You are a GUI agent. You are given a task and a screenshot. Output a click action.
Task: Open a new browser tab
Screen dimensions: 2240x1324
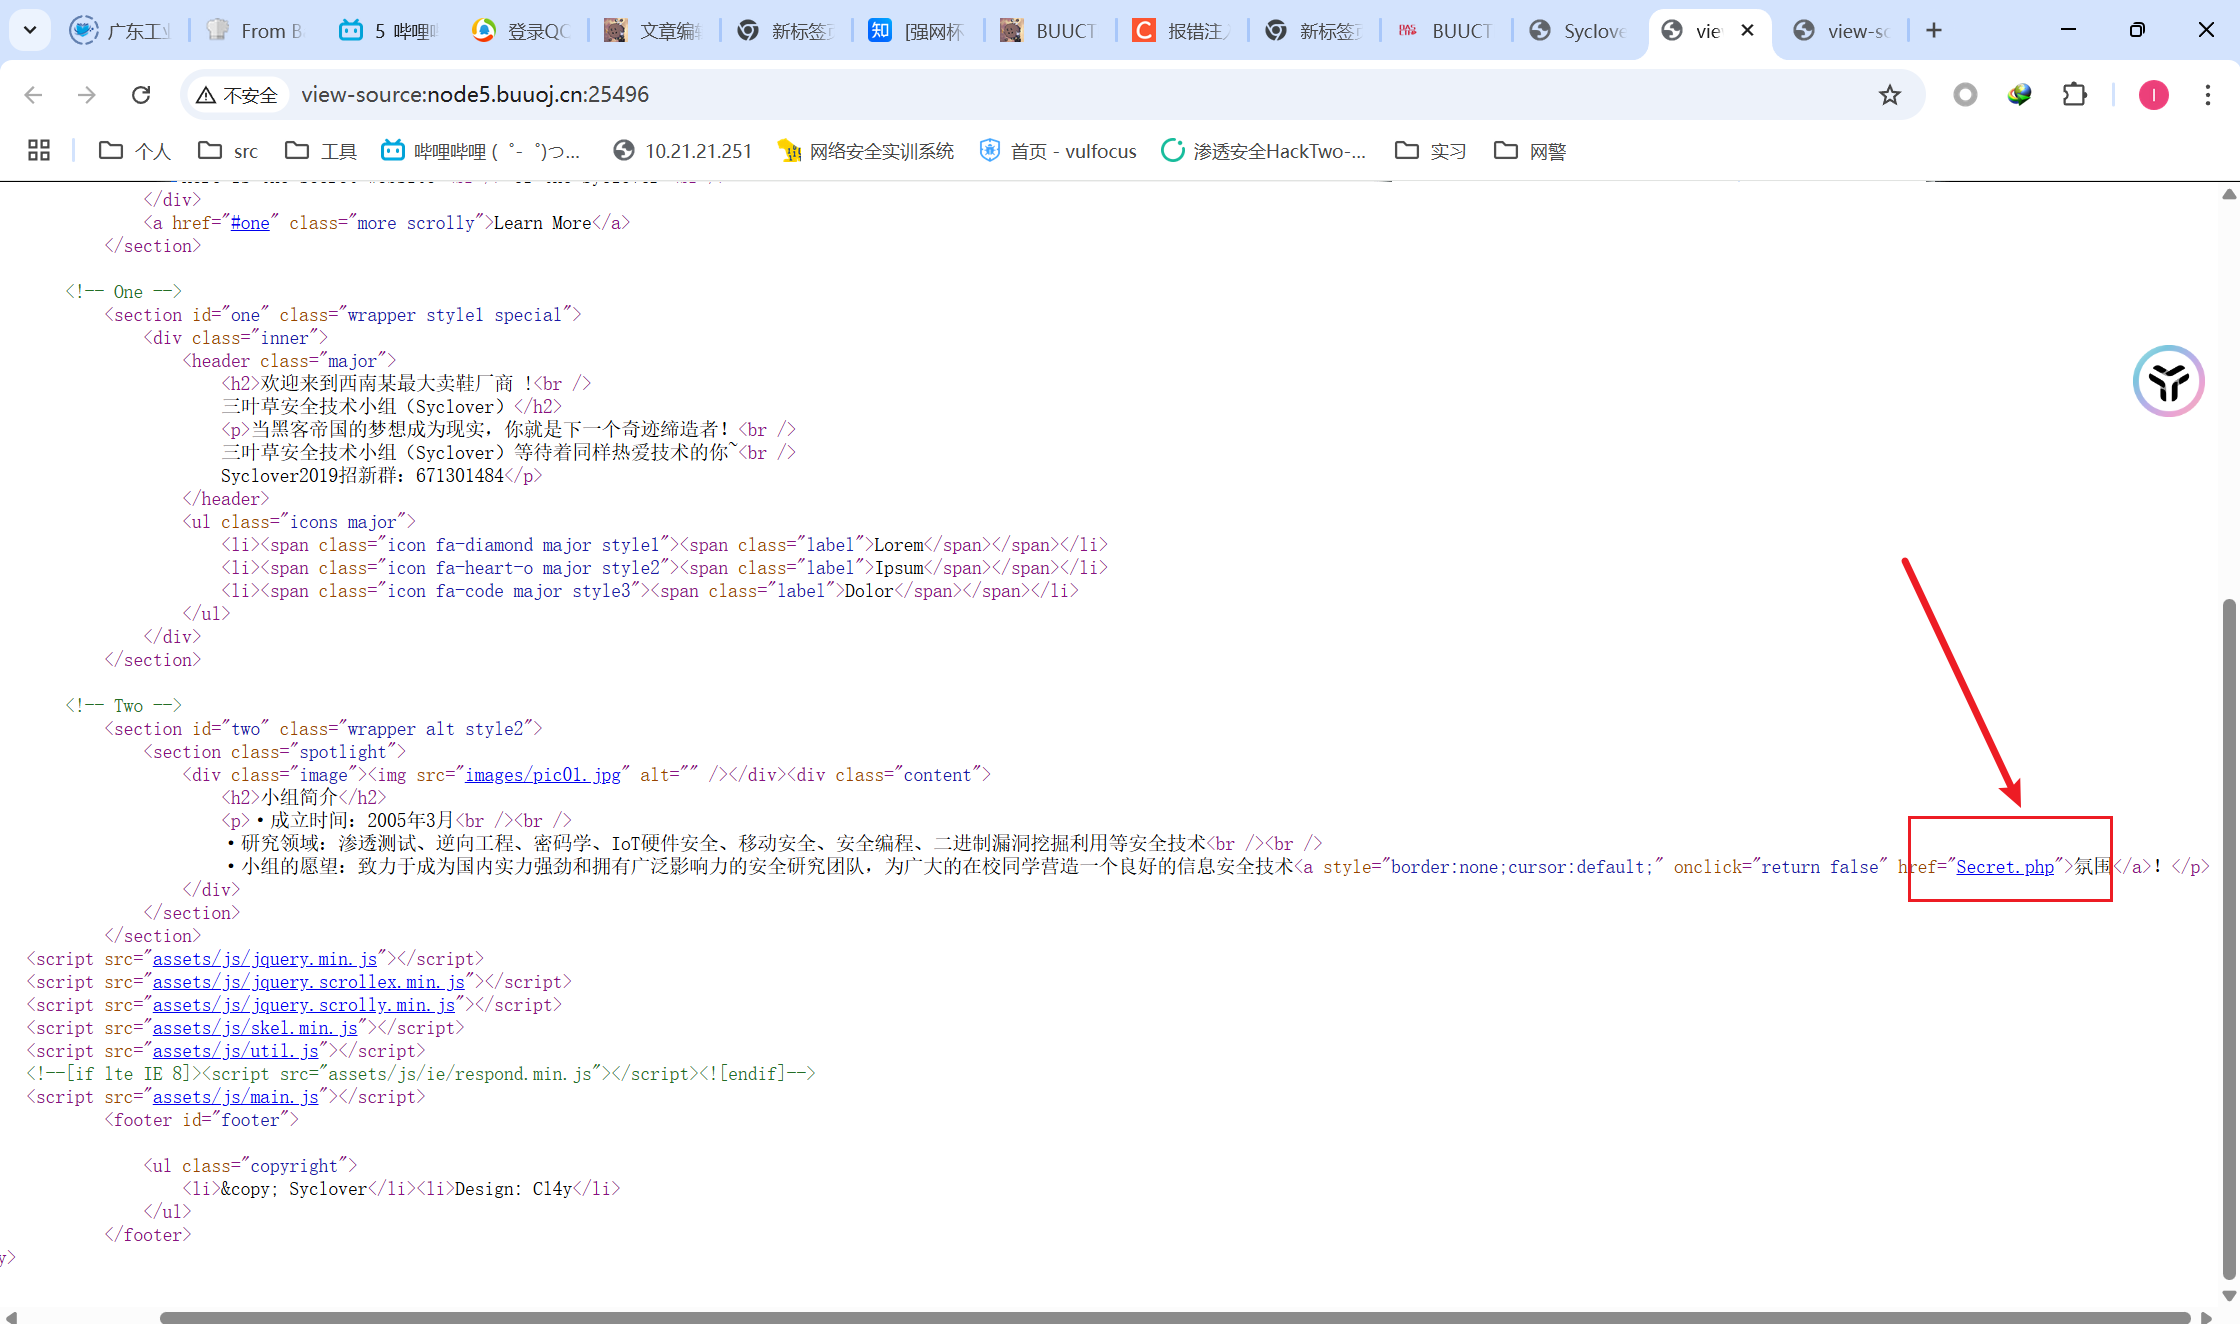coord(1934,30)
